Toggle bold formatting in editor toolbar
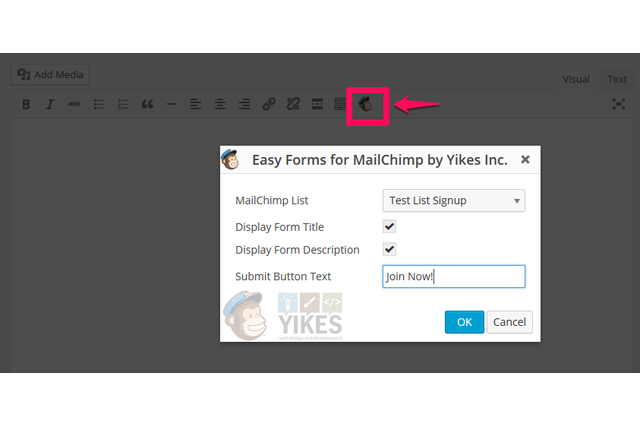Image resolution: width=640 pixels, height=426 pixels. tap(26, 104)
